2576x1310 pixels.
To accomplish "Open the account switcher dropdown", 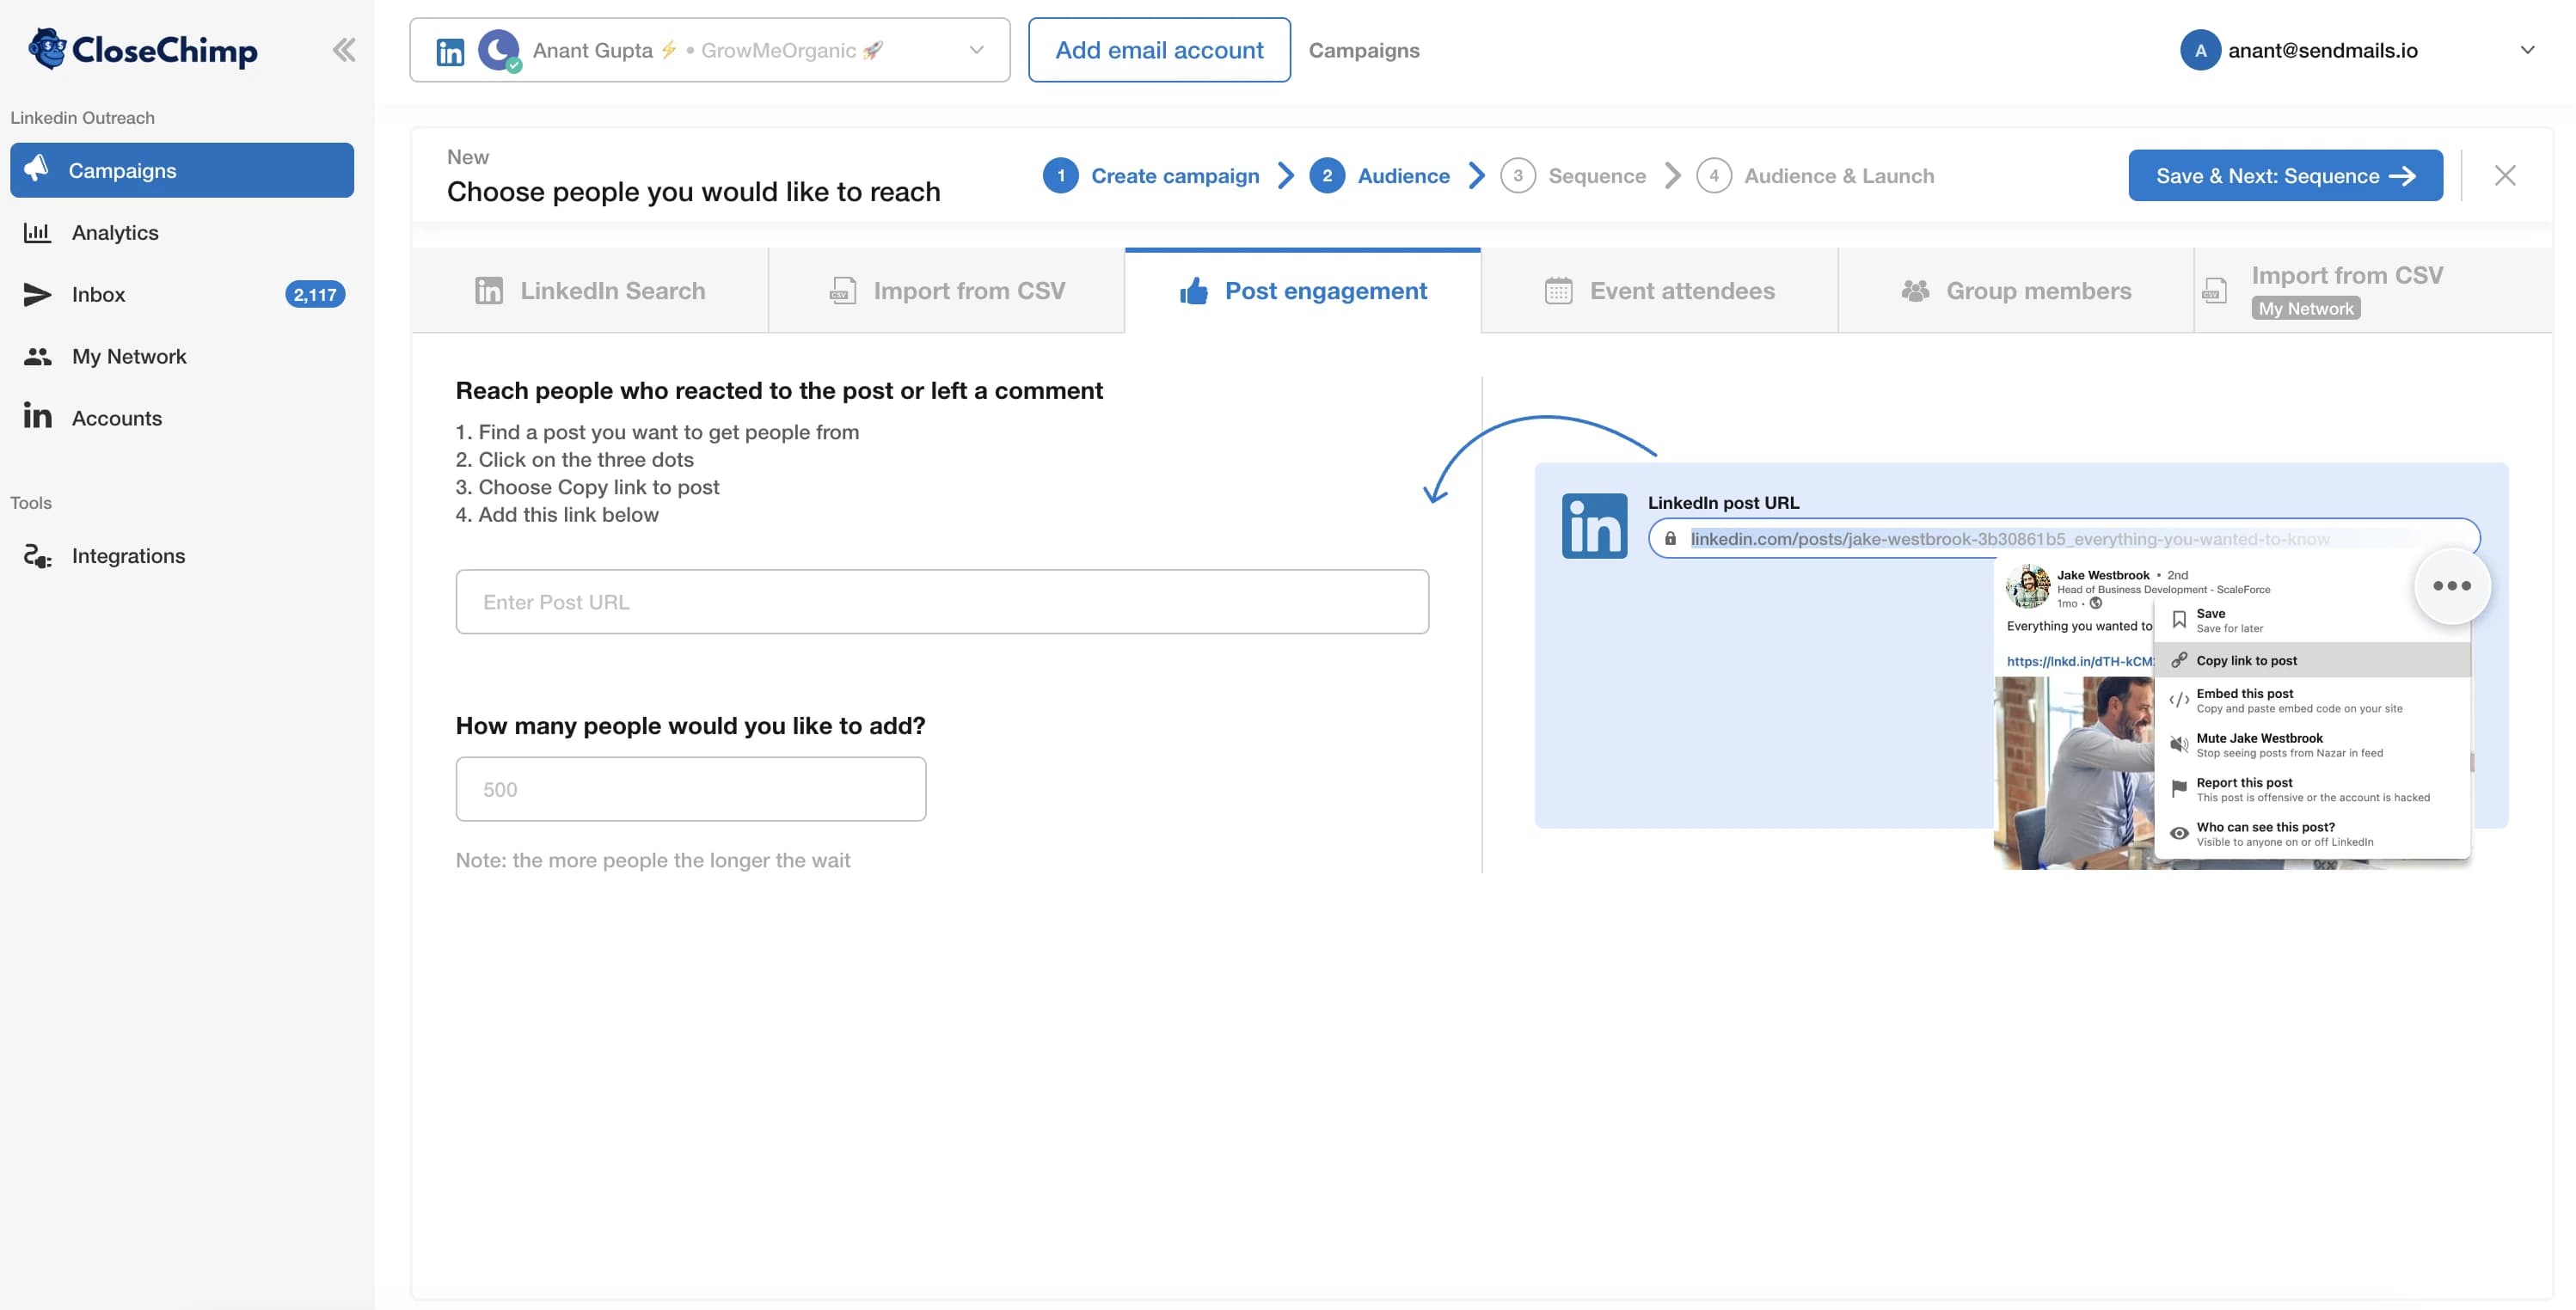I will pyautogui.click(x=975, y=50).
